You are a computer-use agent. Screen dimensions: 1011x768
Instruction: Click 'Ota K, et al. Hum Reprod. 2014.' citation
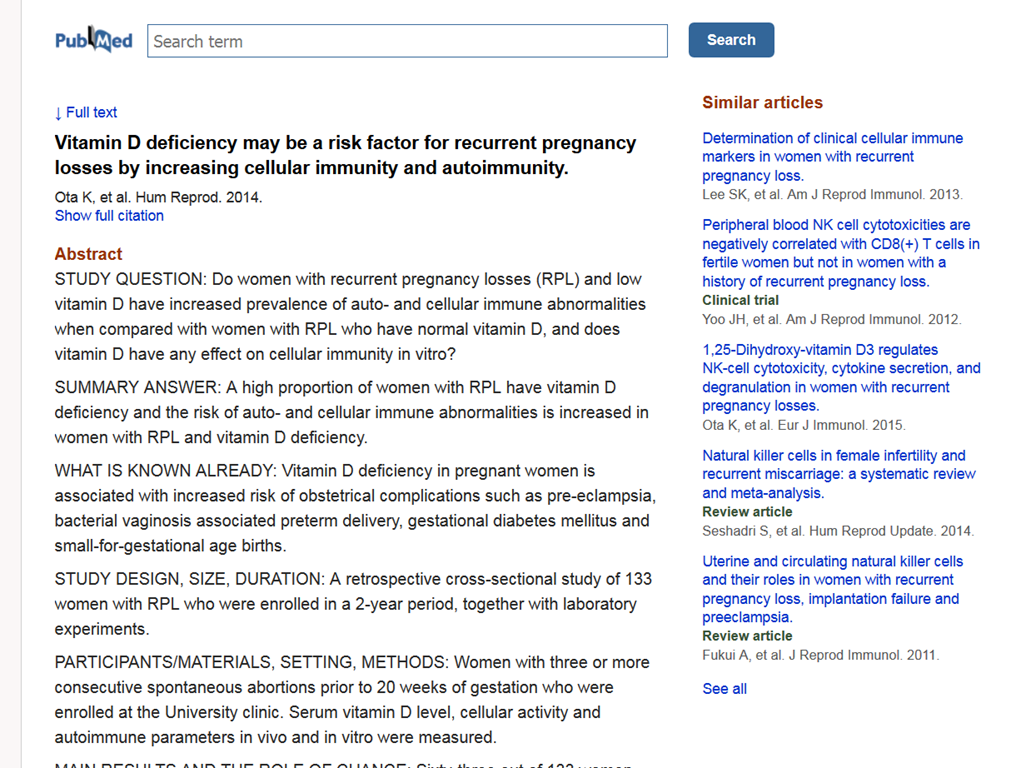[x=158, y=197]
